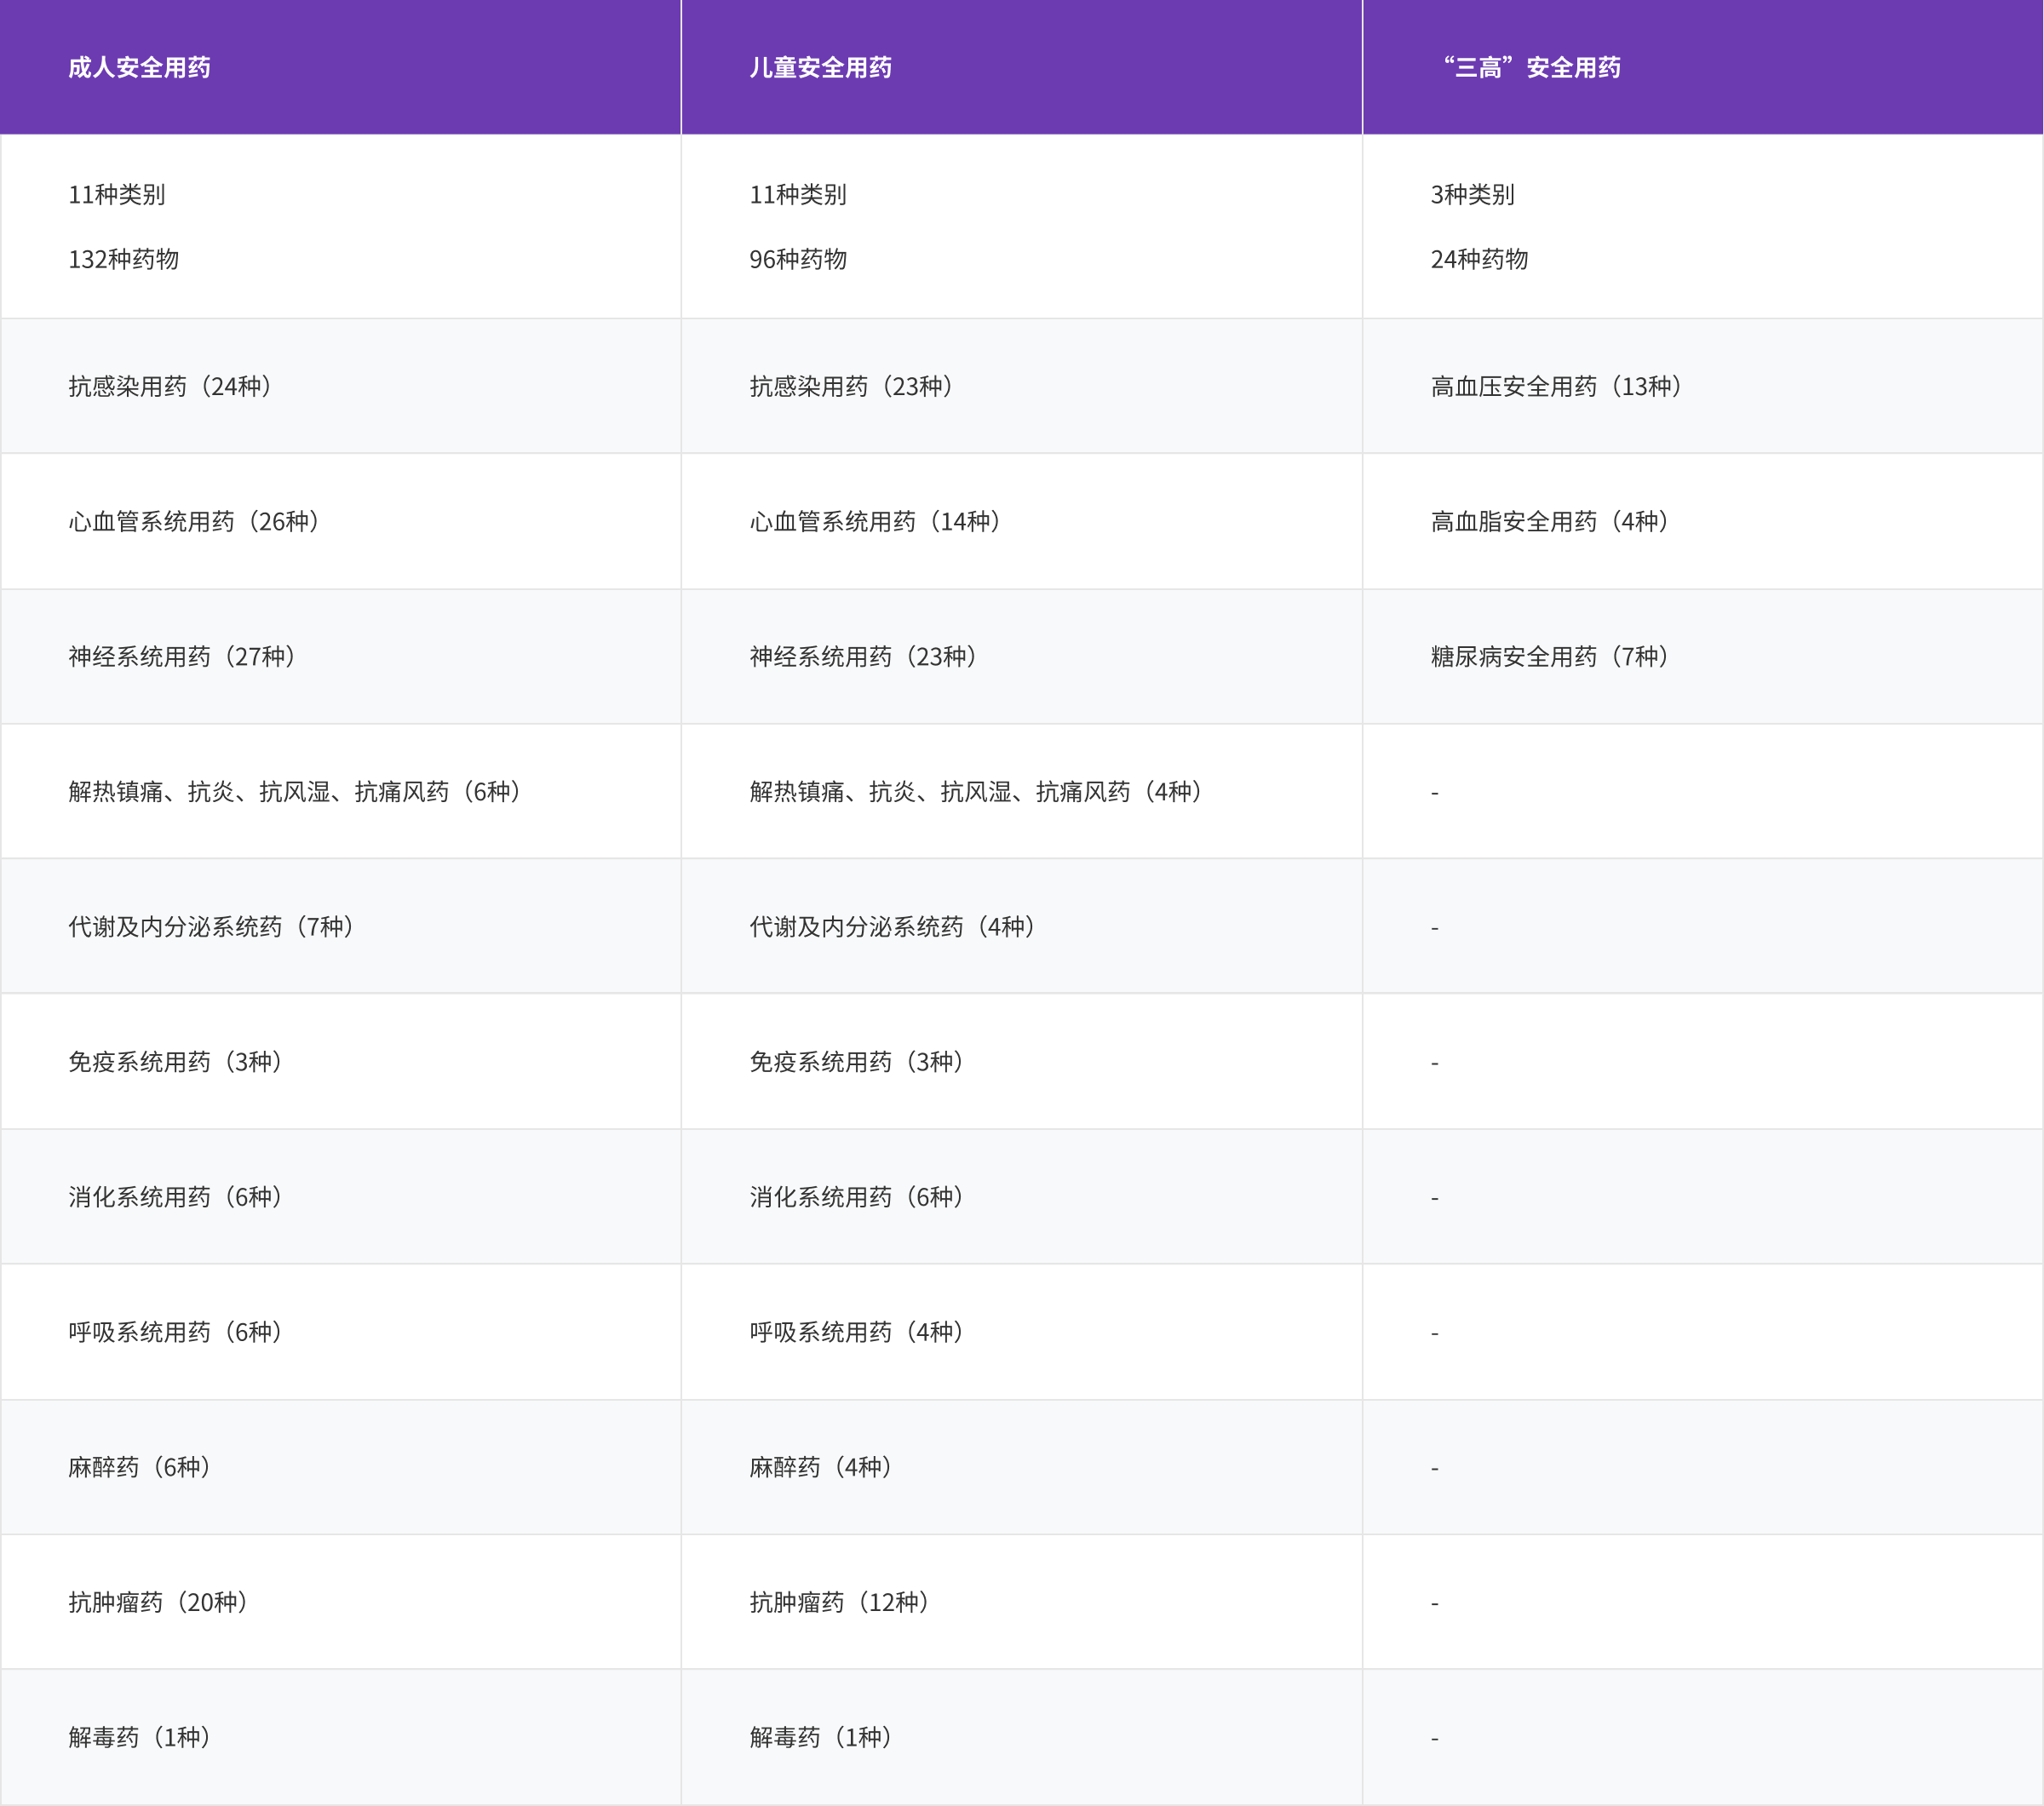Click 高血压安全用药（13种）entry
This screenshot has width=2044, height=1806.
(x=1556, y=386)
